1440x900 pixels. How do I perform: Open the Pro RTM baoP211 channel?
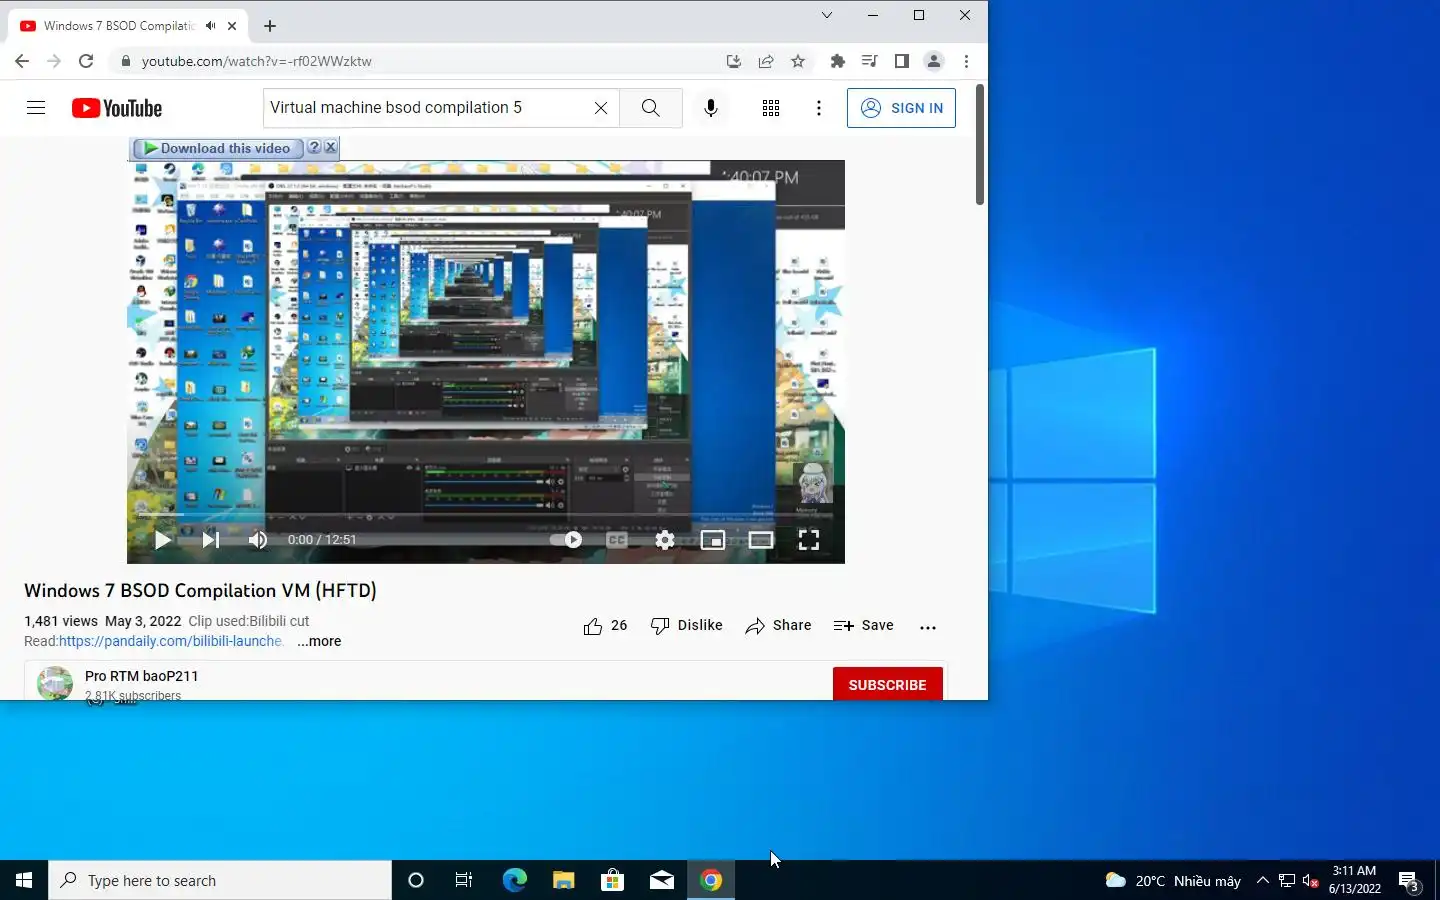pyautogui.click(x=141, y=676)
